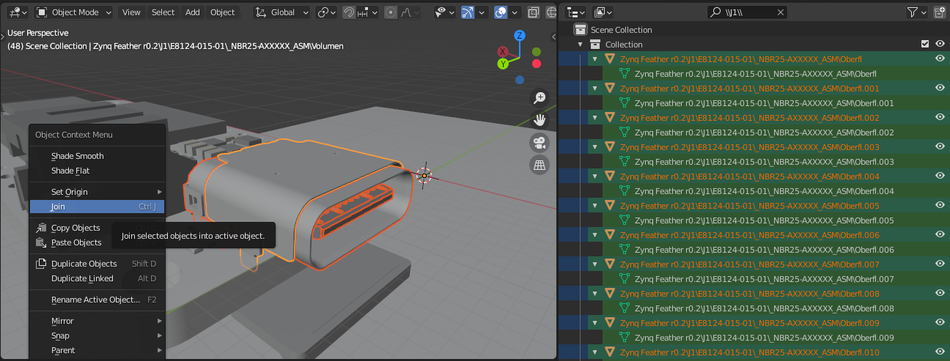Hide Oberfl.002 using its eye icon
This screenshot has height=361, width=950.
click(x=940, y=118)
